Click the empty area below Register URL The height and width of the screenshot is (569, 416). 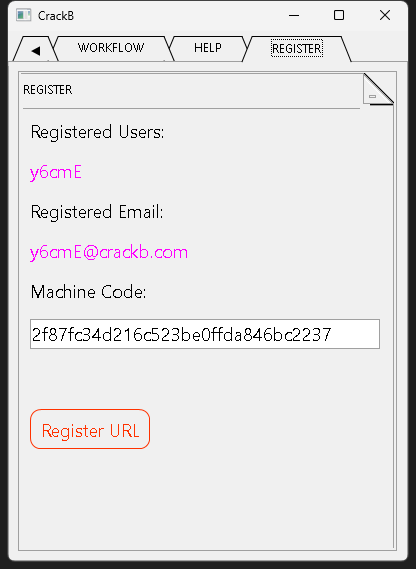click(205, 501)
